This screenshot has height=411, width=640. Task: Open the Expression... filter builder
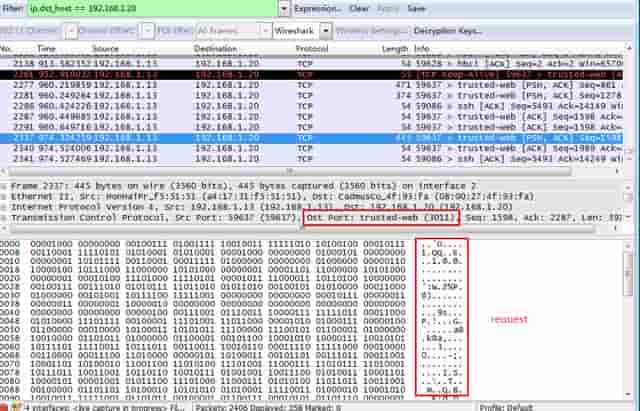click(318, 9)
